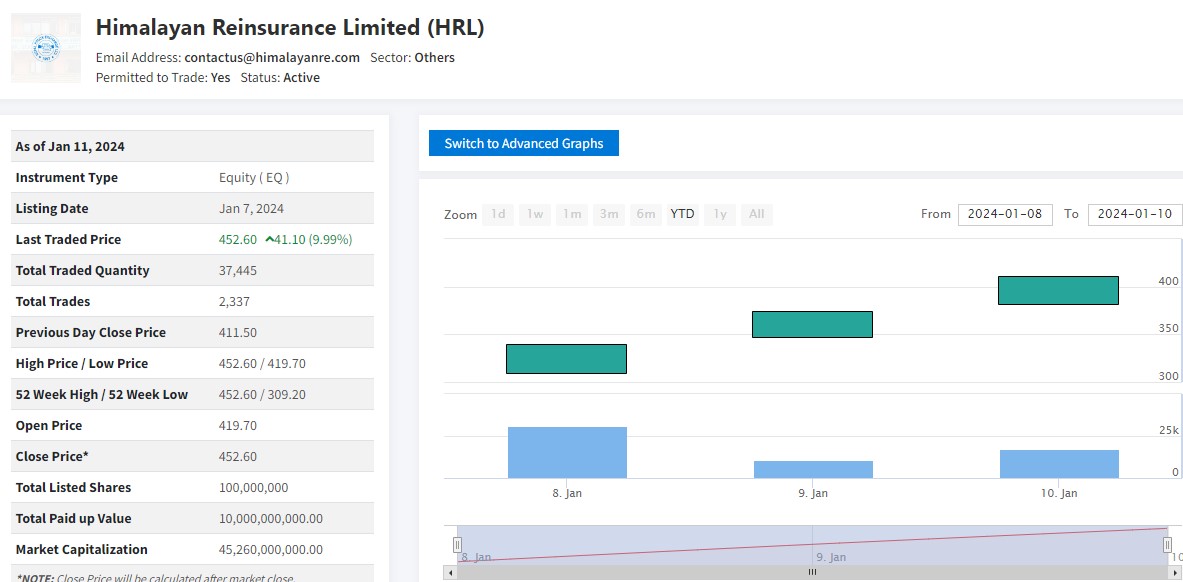This screenshot has height=582, width=1183.
Task: Select the 1w zoom range
Action: tap(535, 214)
